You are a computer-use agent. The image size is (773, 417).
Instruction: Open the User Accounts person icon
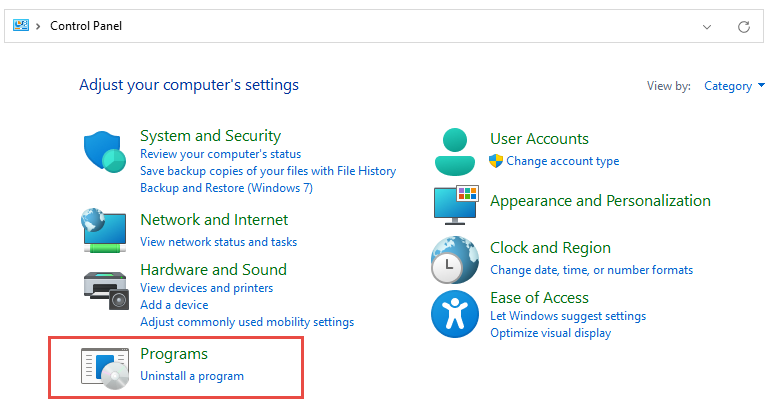[x=455, y=152]
